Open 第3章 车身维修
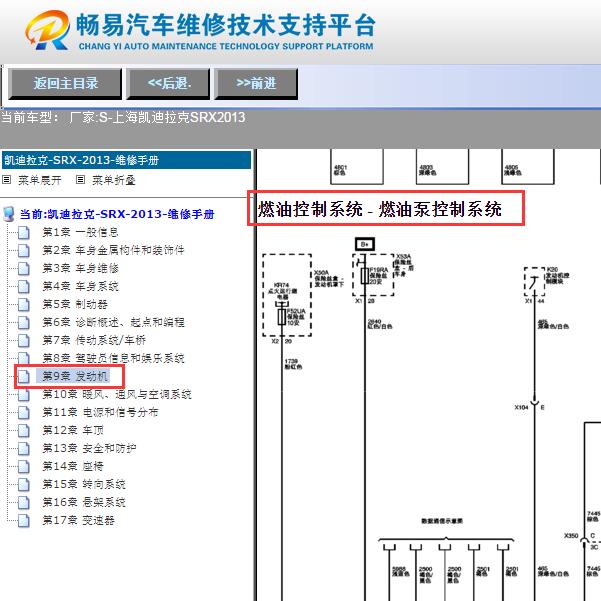601x601 pixels. click(x=80, y=268)
